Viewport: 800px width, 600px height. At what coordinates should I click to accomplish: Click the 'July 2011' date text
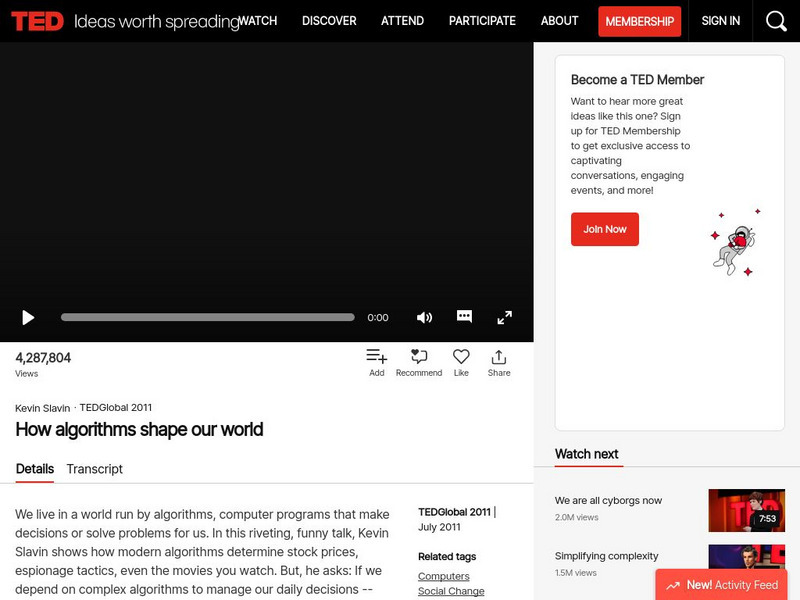click(439, 527)
